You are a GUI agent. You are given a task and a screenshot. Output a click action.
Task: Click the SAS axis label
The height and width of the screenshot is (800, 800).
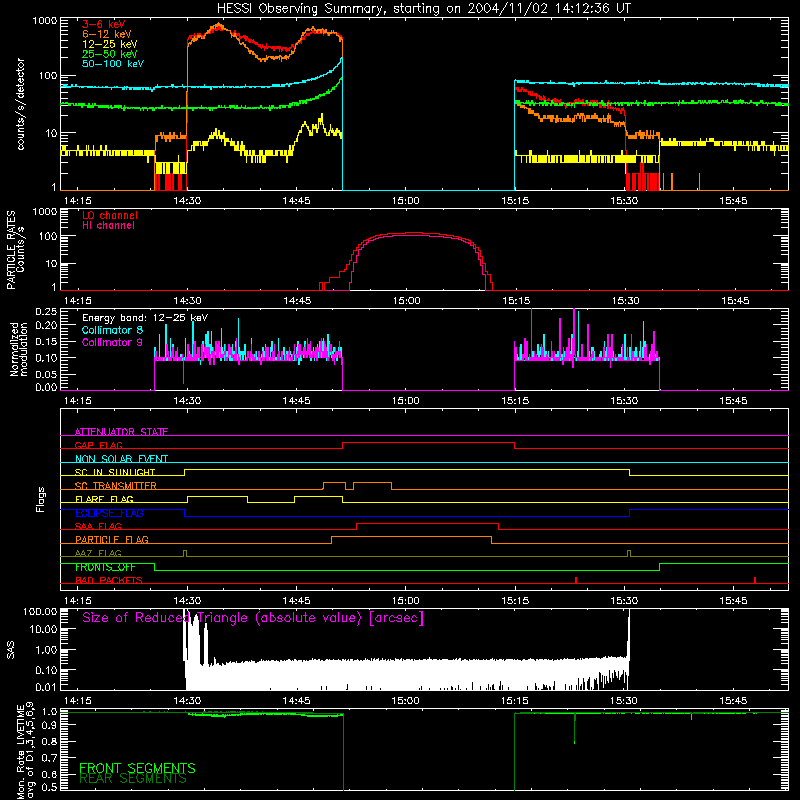pyautogui.click(x=11, y=650)
